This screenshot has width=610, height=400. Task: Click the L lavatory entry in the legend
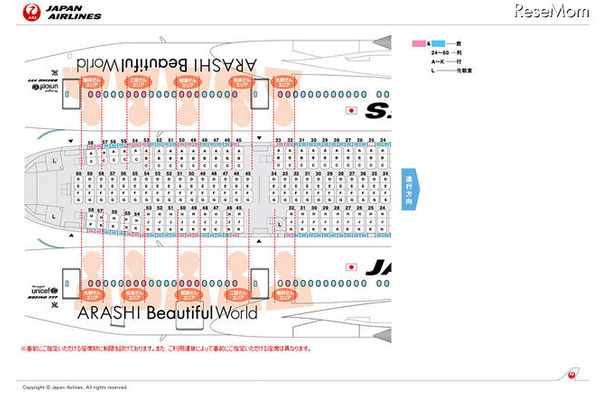(x=451, y=70)
